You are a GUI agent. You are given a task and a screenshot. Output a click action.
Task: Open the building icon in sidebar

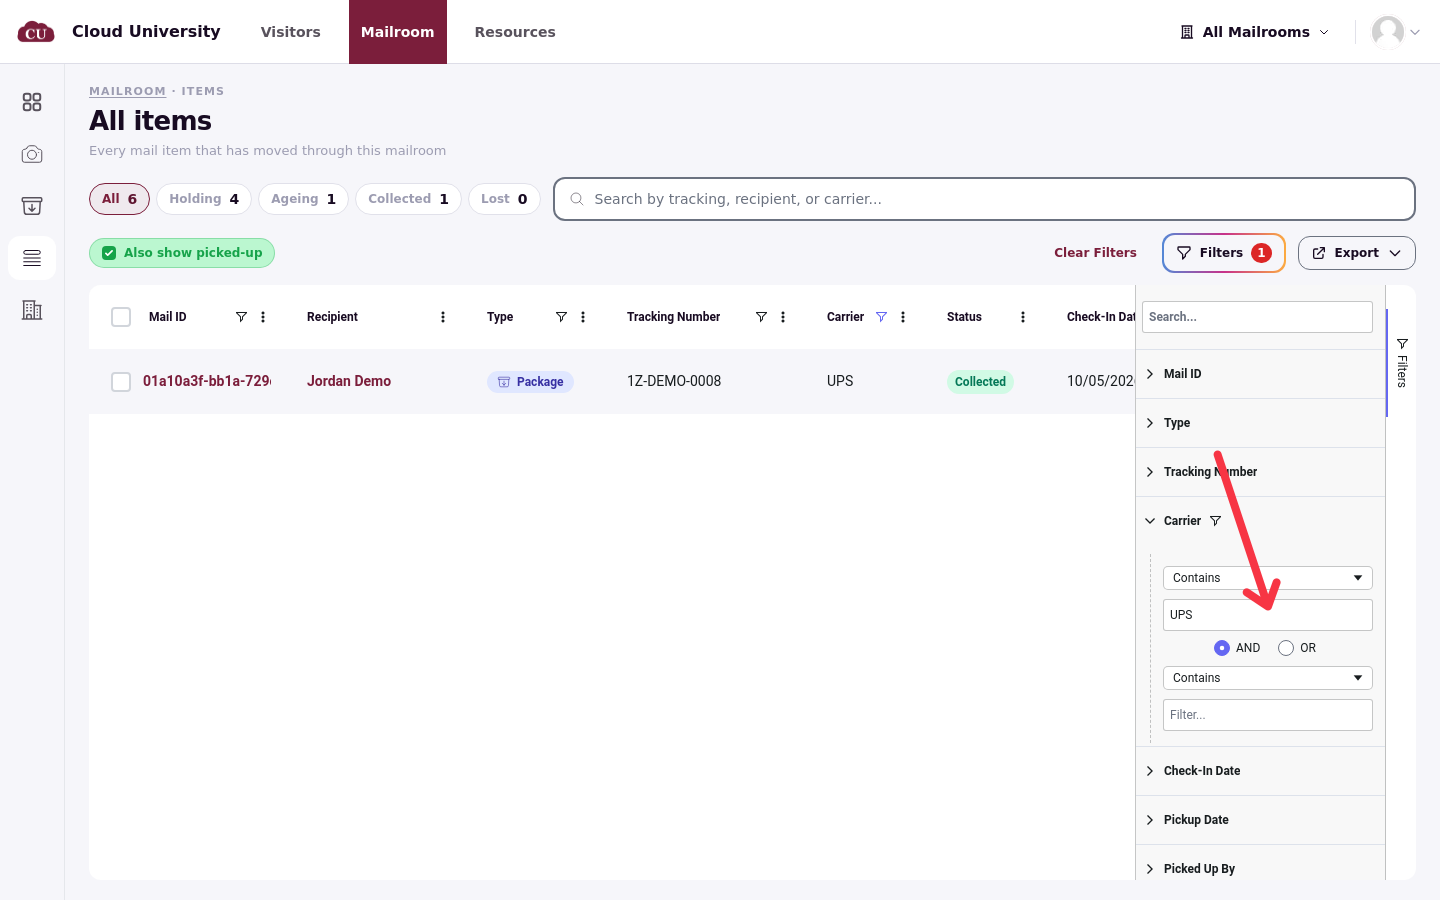32,310
